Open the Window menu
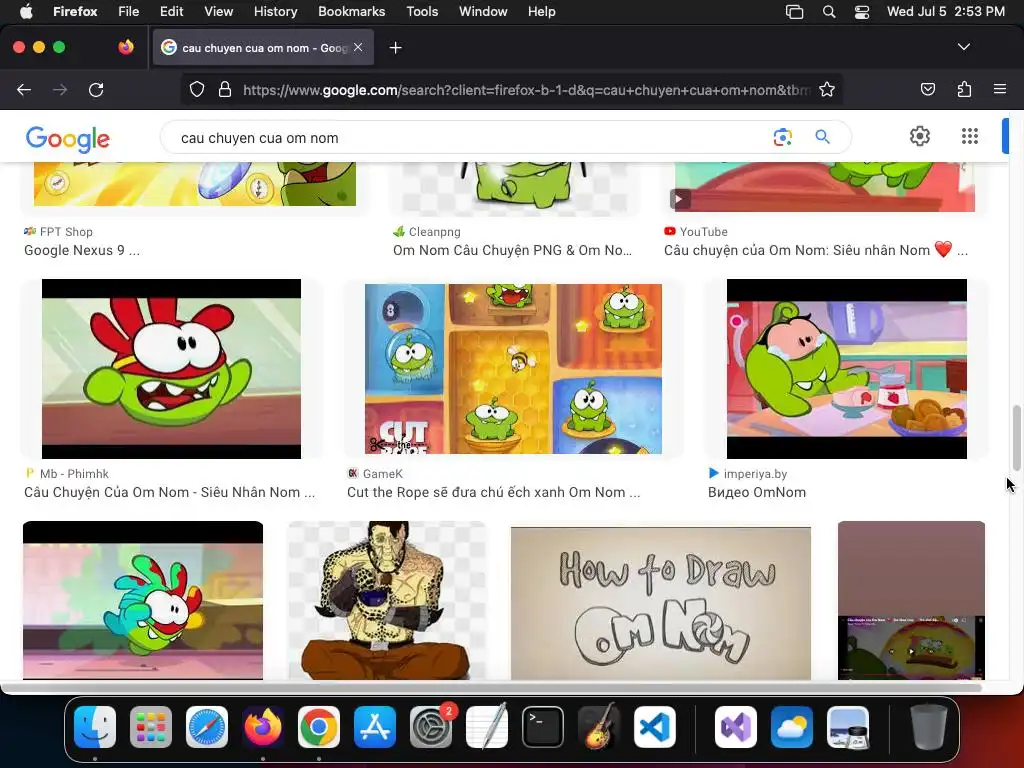Image resolution: width=1024 pixels, height=768 pixels. point(483,11)
